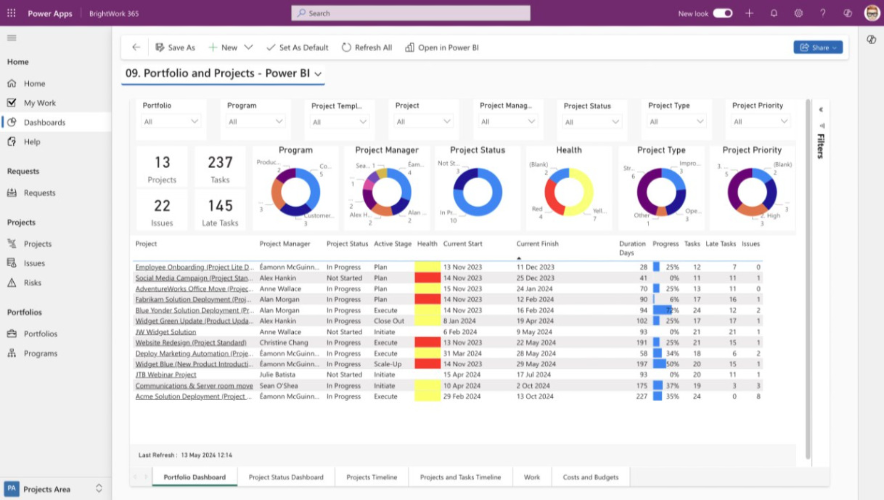Expand the Filters pane arrow
Viewport: 884px width, 500px height.
(x=821, y=110)
